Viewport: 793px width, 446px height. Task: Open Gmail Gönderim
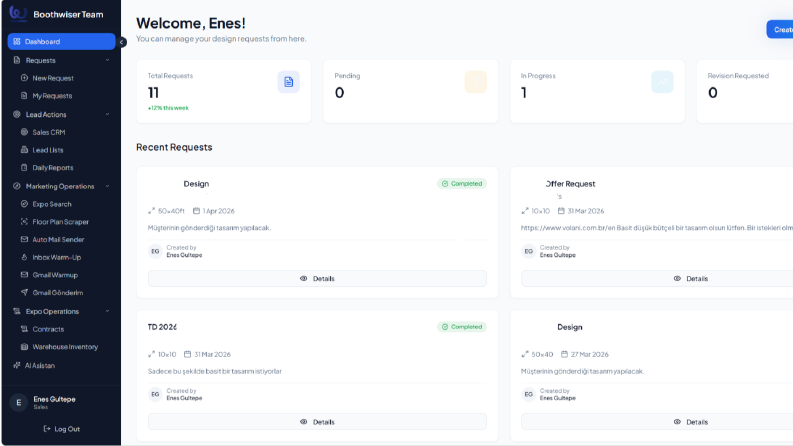pos(58,292)
